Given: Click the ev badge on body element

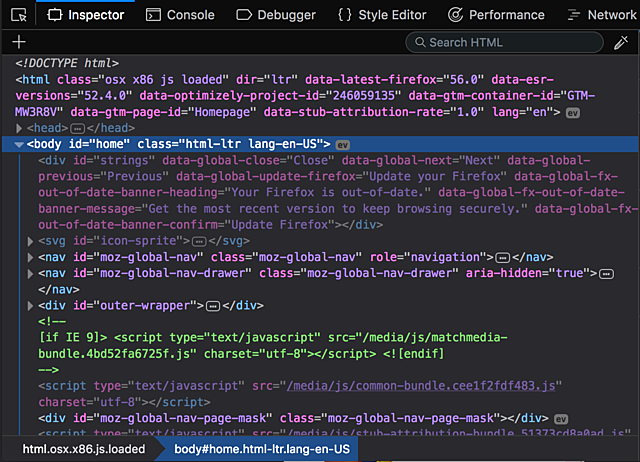Looking at the screenshot, I should (342, 145).
